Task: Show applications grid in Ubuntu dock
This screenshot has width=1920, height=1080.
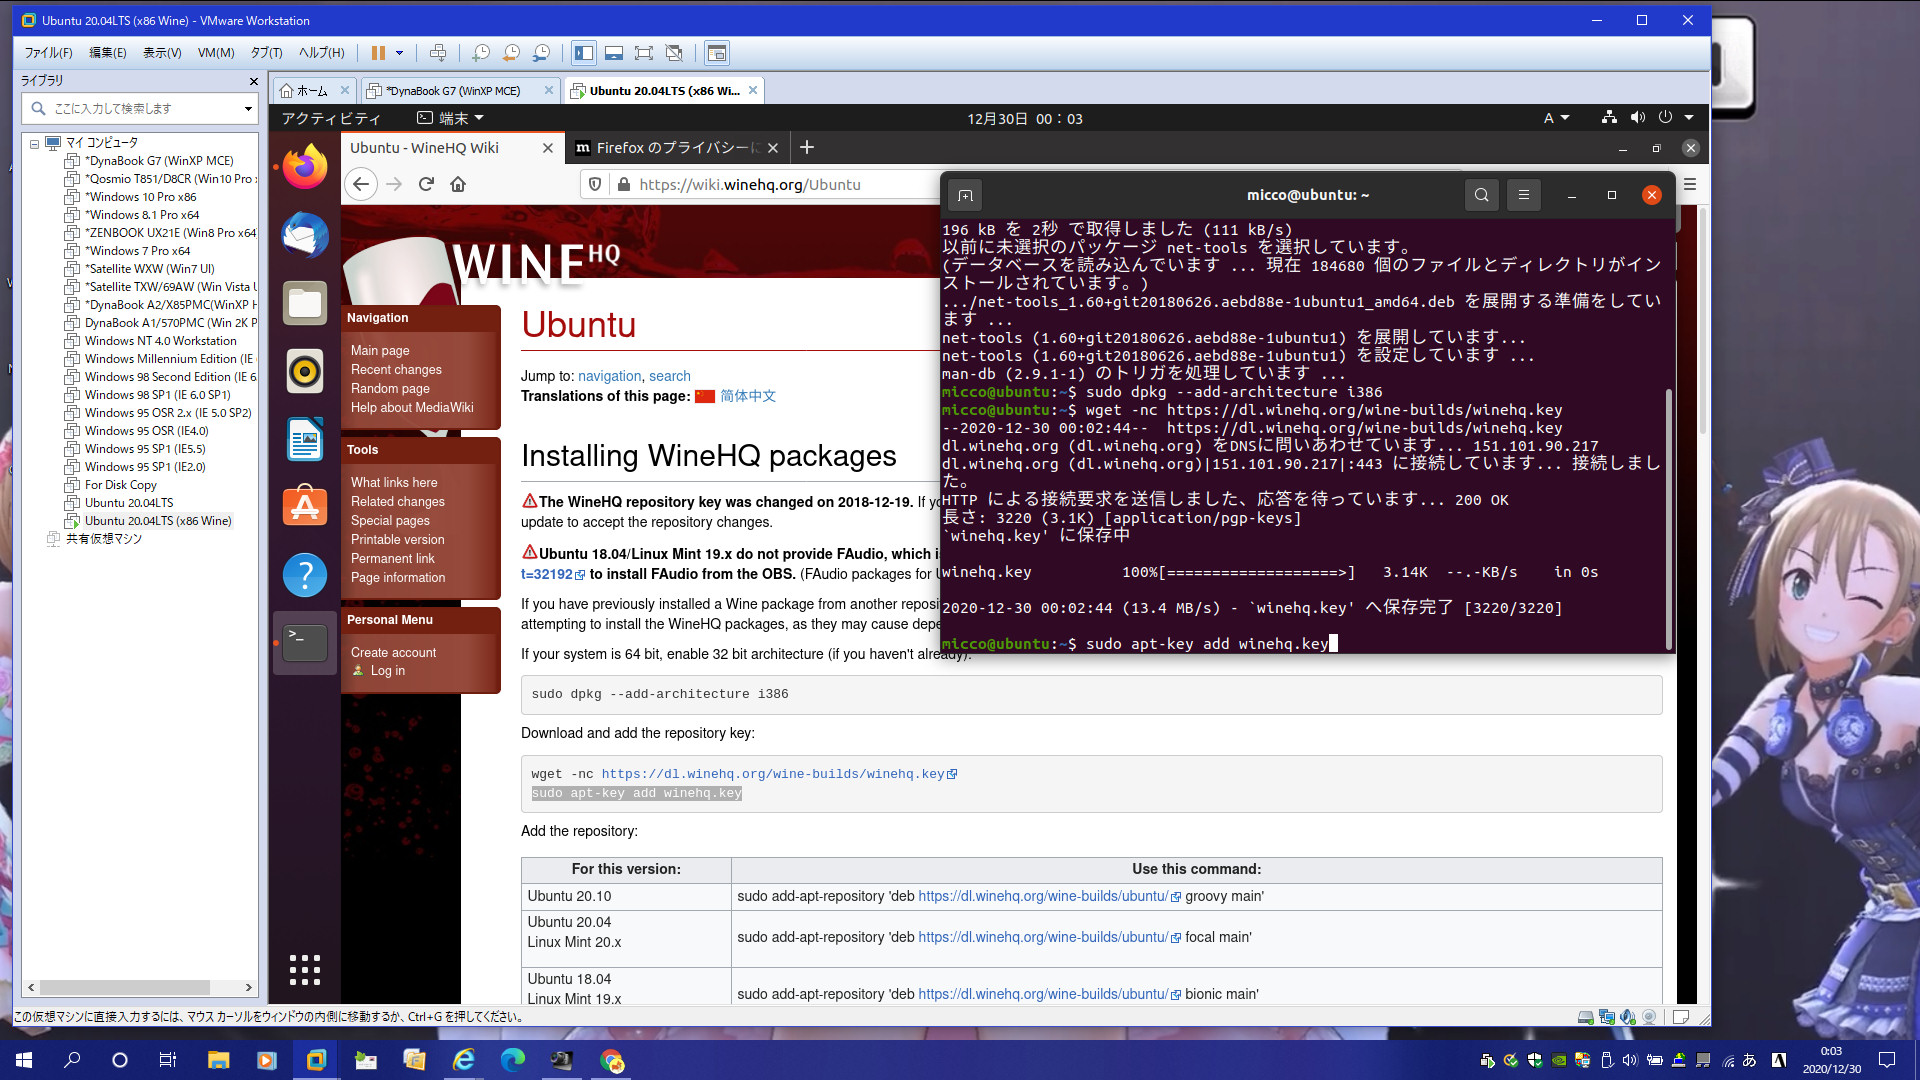Action: click(x=305, y=969)
